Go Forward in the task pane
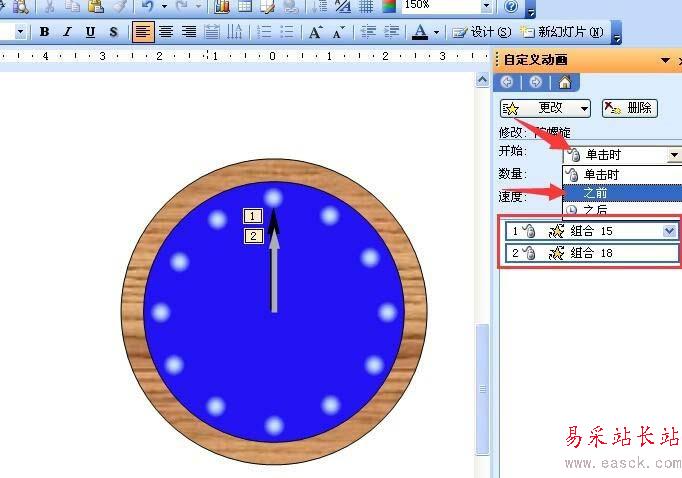This screenshot has height=478, width=682. coord(536,82)
